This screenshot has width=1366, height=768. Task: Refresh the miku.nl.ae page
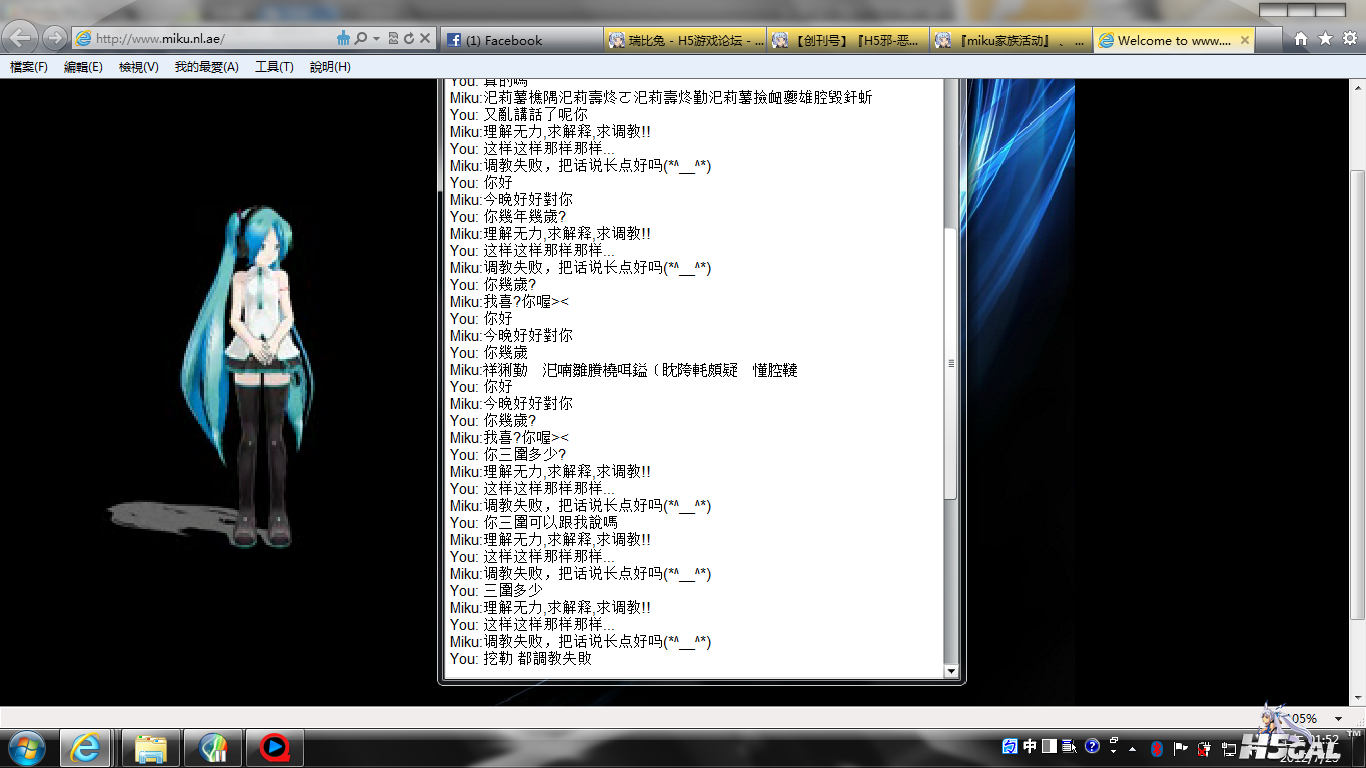(408, 39)
